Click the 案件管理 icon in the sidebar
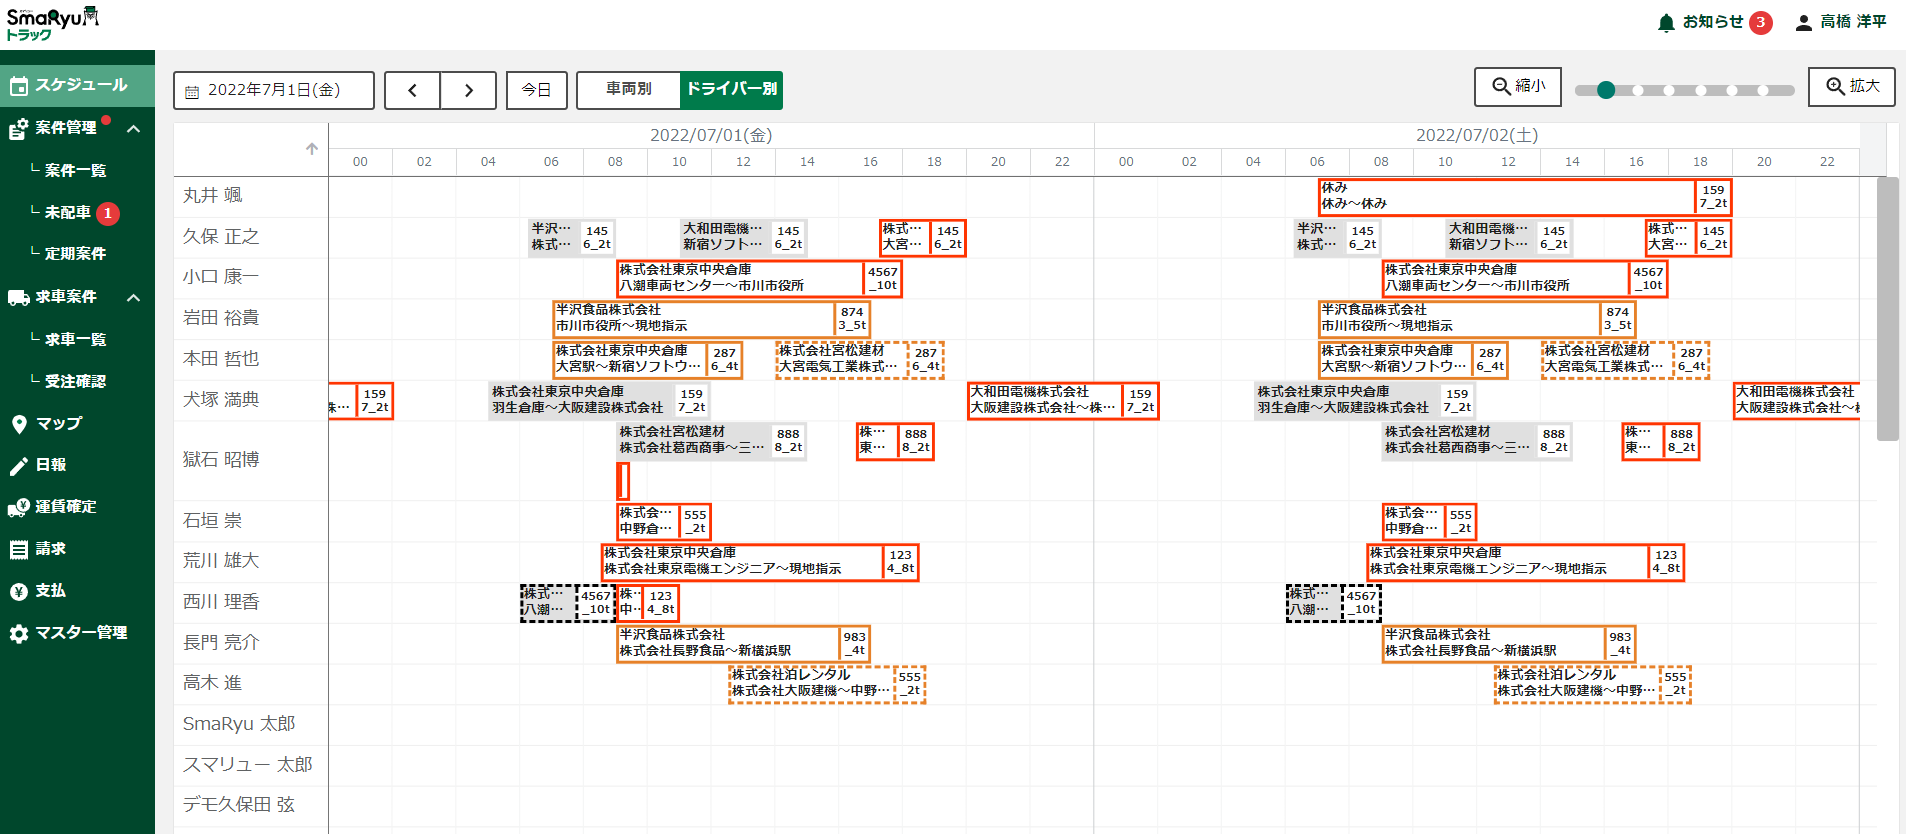 [19, 128]
